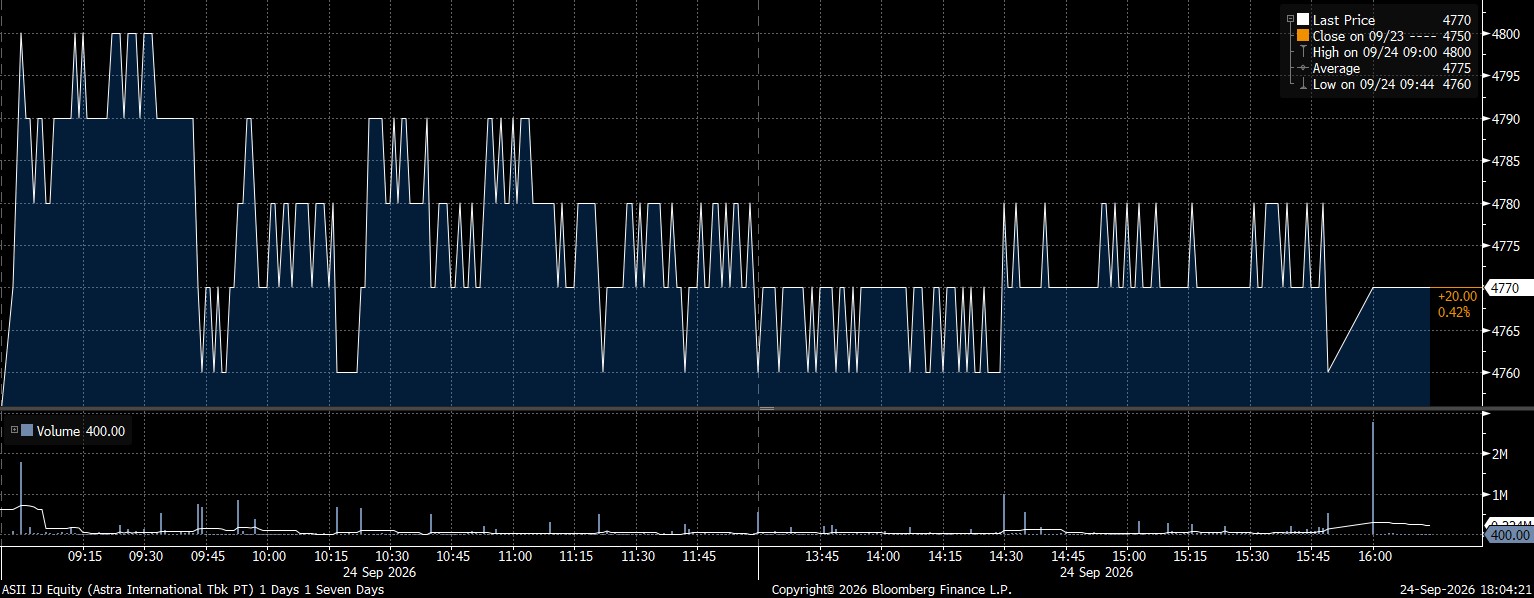Click the white Last Price color swatch
Screen dimensions: 1534x598
1303,20
